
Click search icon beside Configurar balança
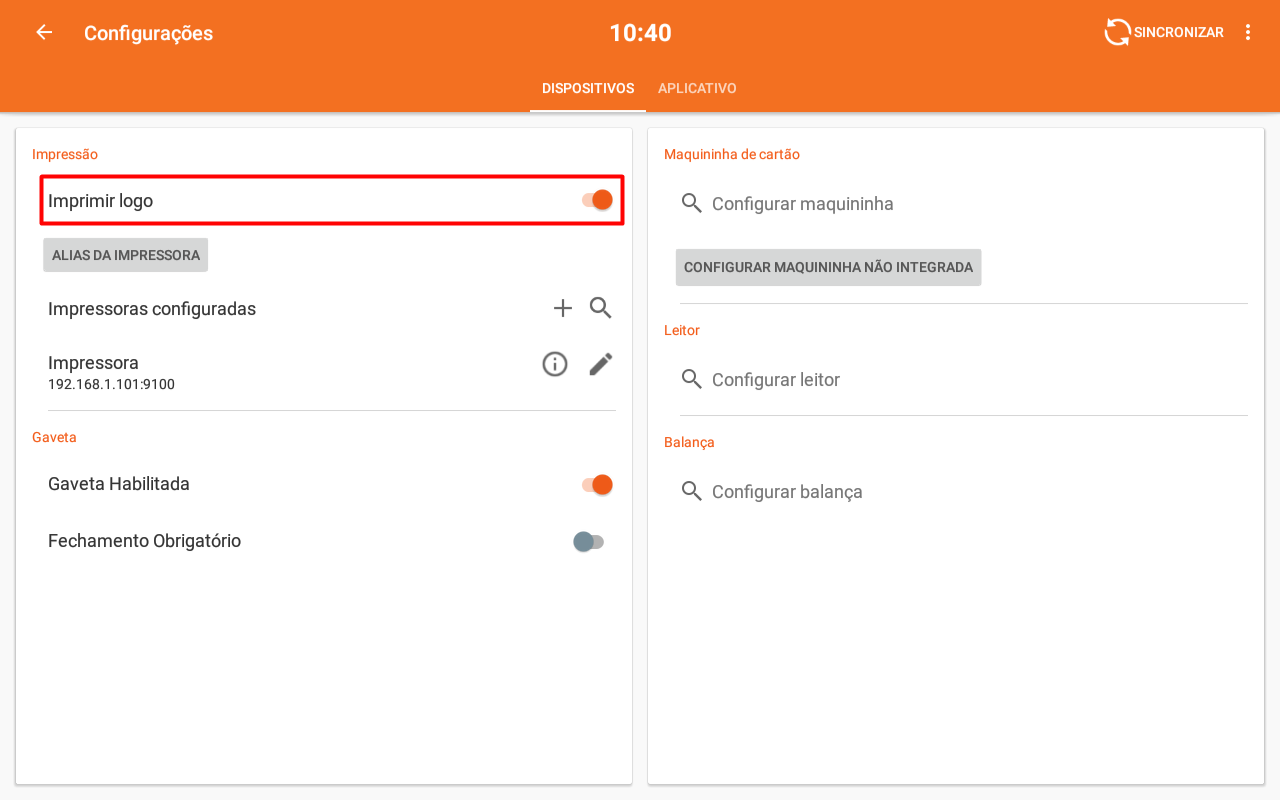[x=692, y=491]
